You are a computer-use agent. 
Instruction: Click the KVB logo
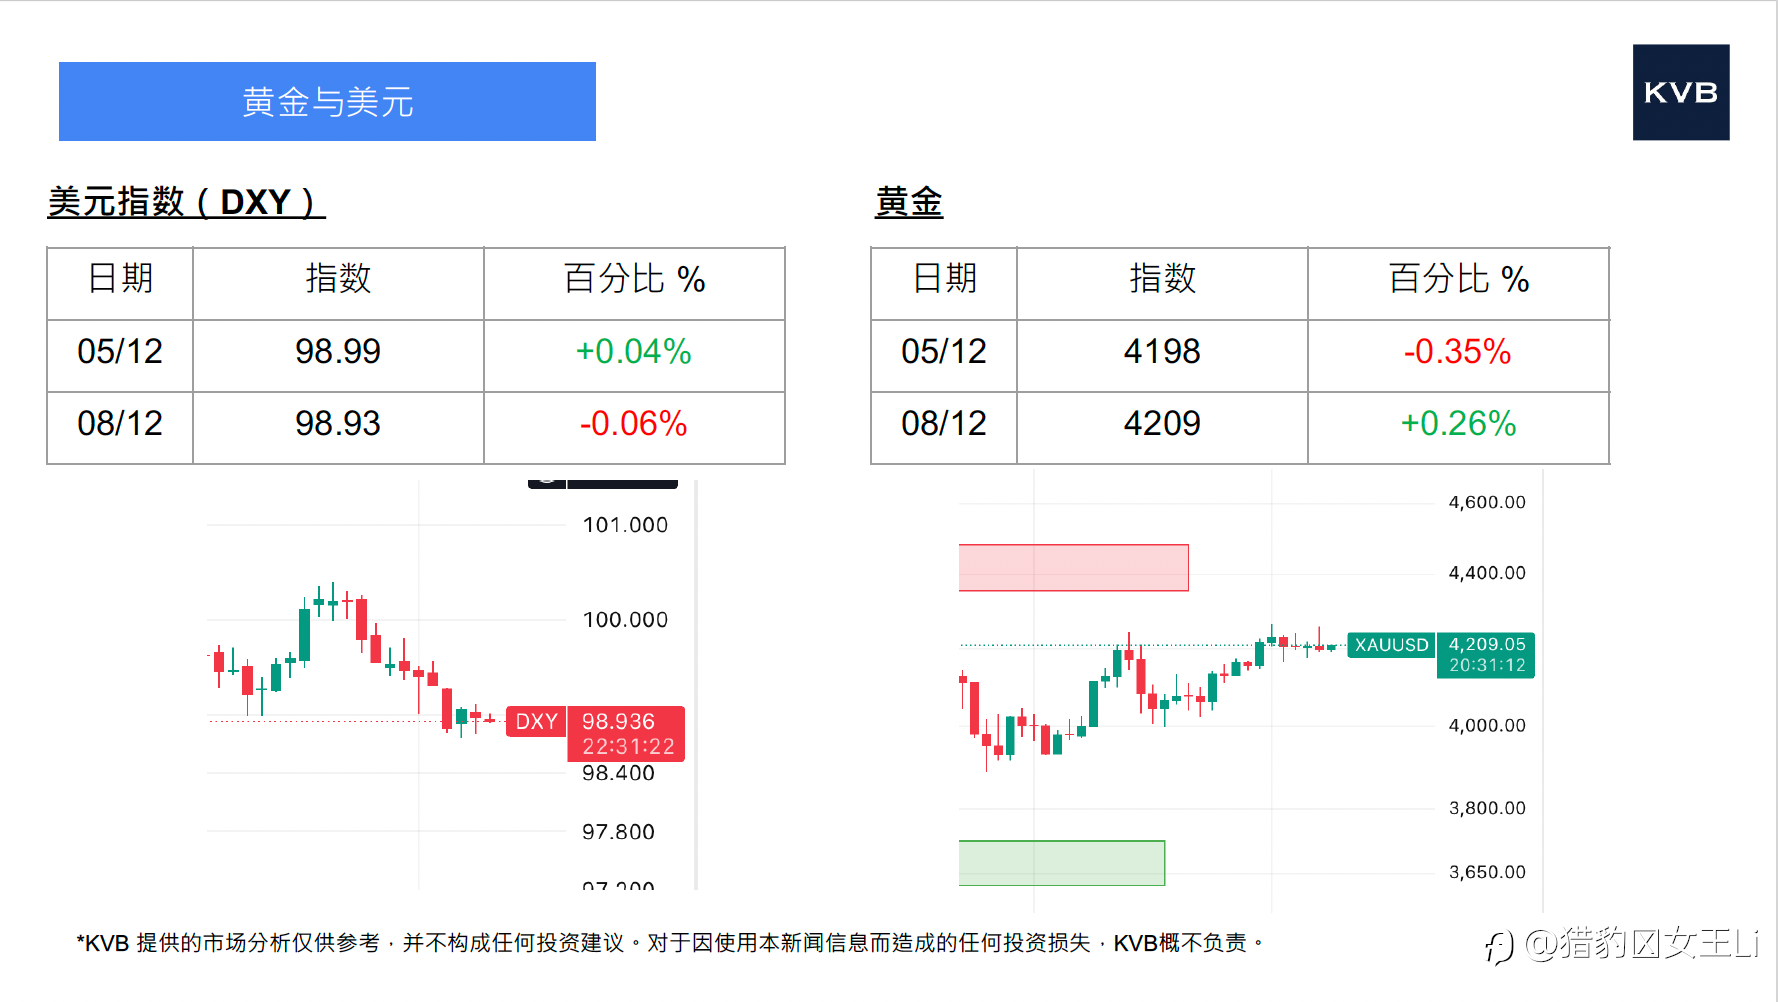(1680, 92)
